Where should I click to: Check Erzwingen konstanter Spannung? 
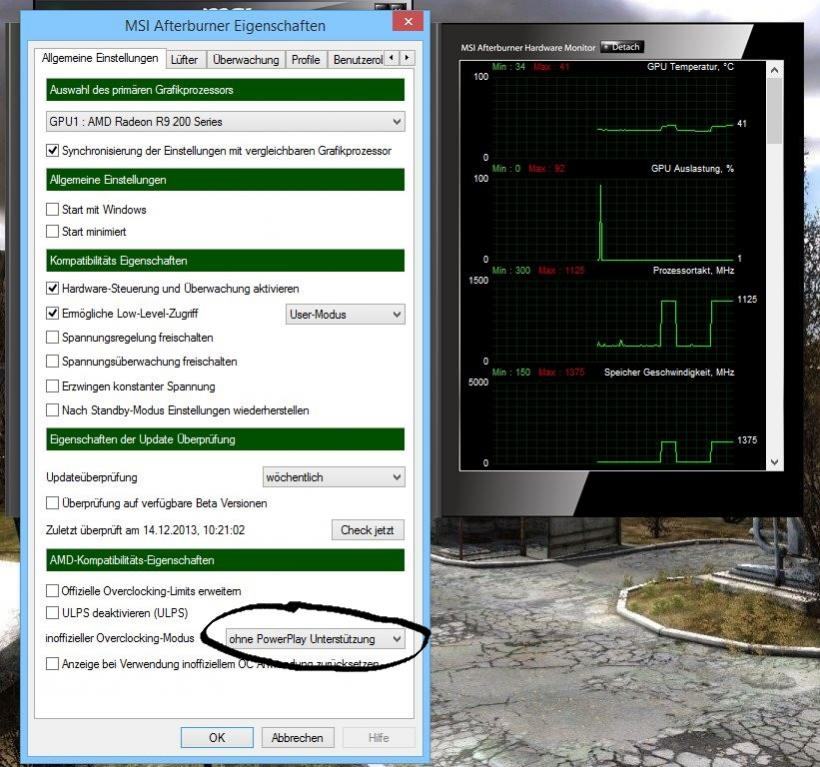point(52,386)
